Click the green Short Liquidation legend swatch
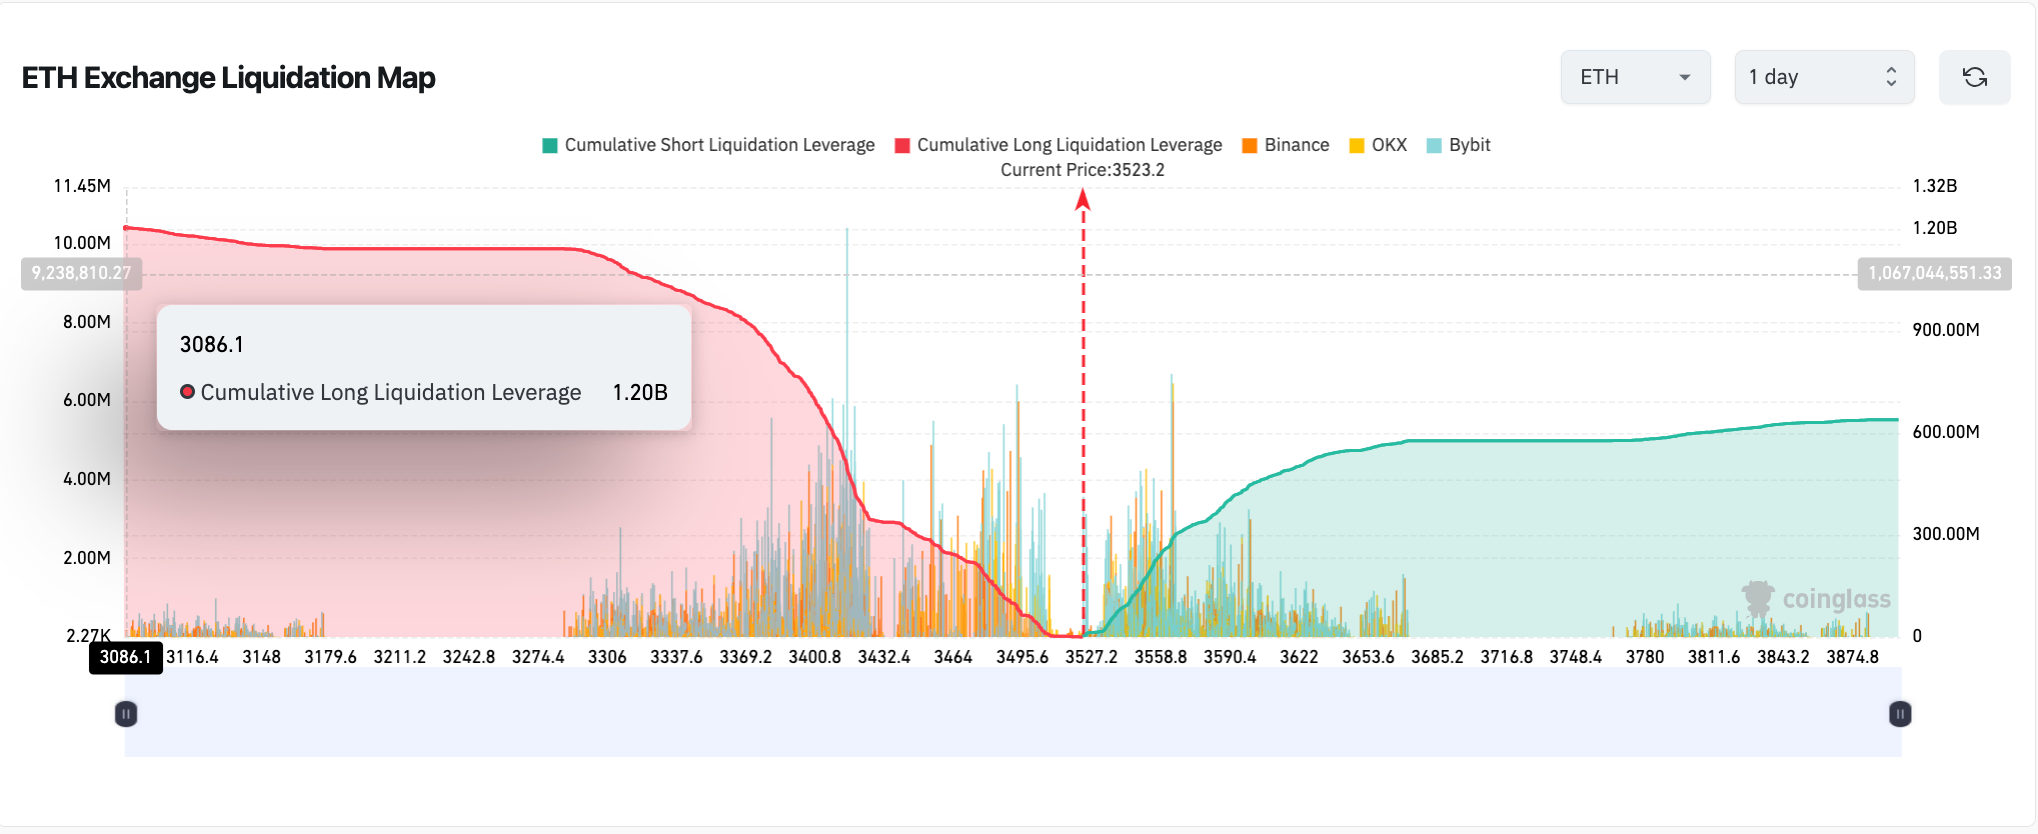Screen dimensions: 2038x834 pyautogui.click(x=549, y=146)
